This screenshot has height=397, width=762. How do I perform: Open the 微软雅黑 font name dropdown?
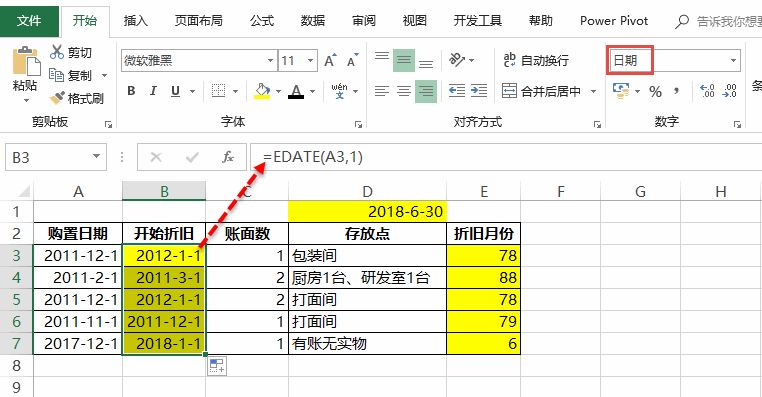click(x=271, y=61)
